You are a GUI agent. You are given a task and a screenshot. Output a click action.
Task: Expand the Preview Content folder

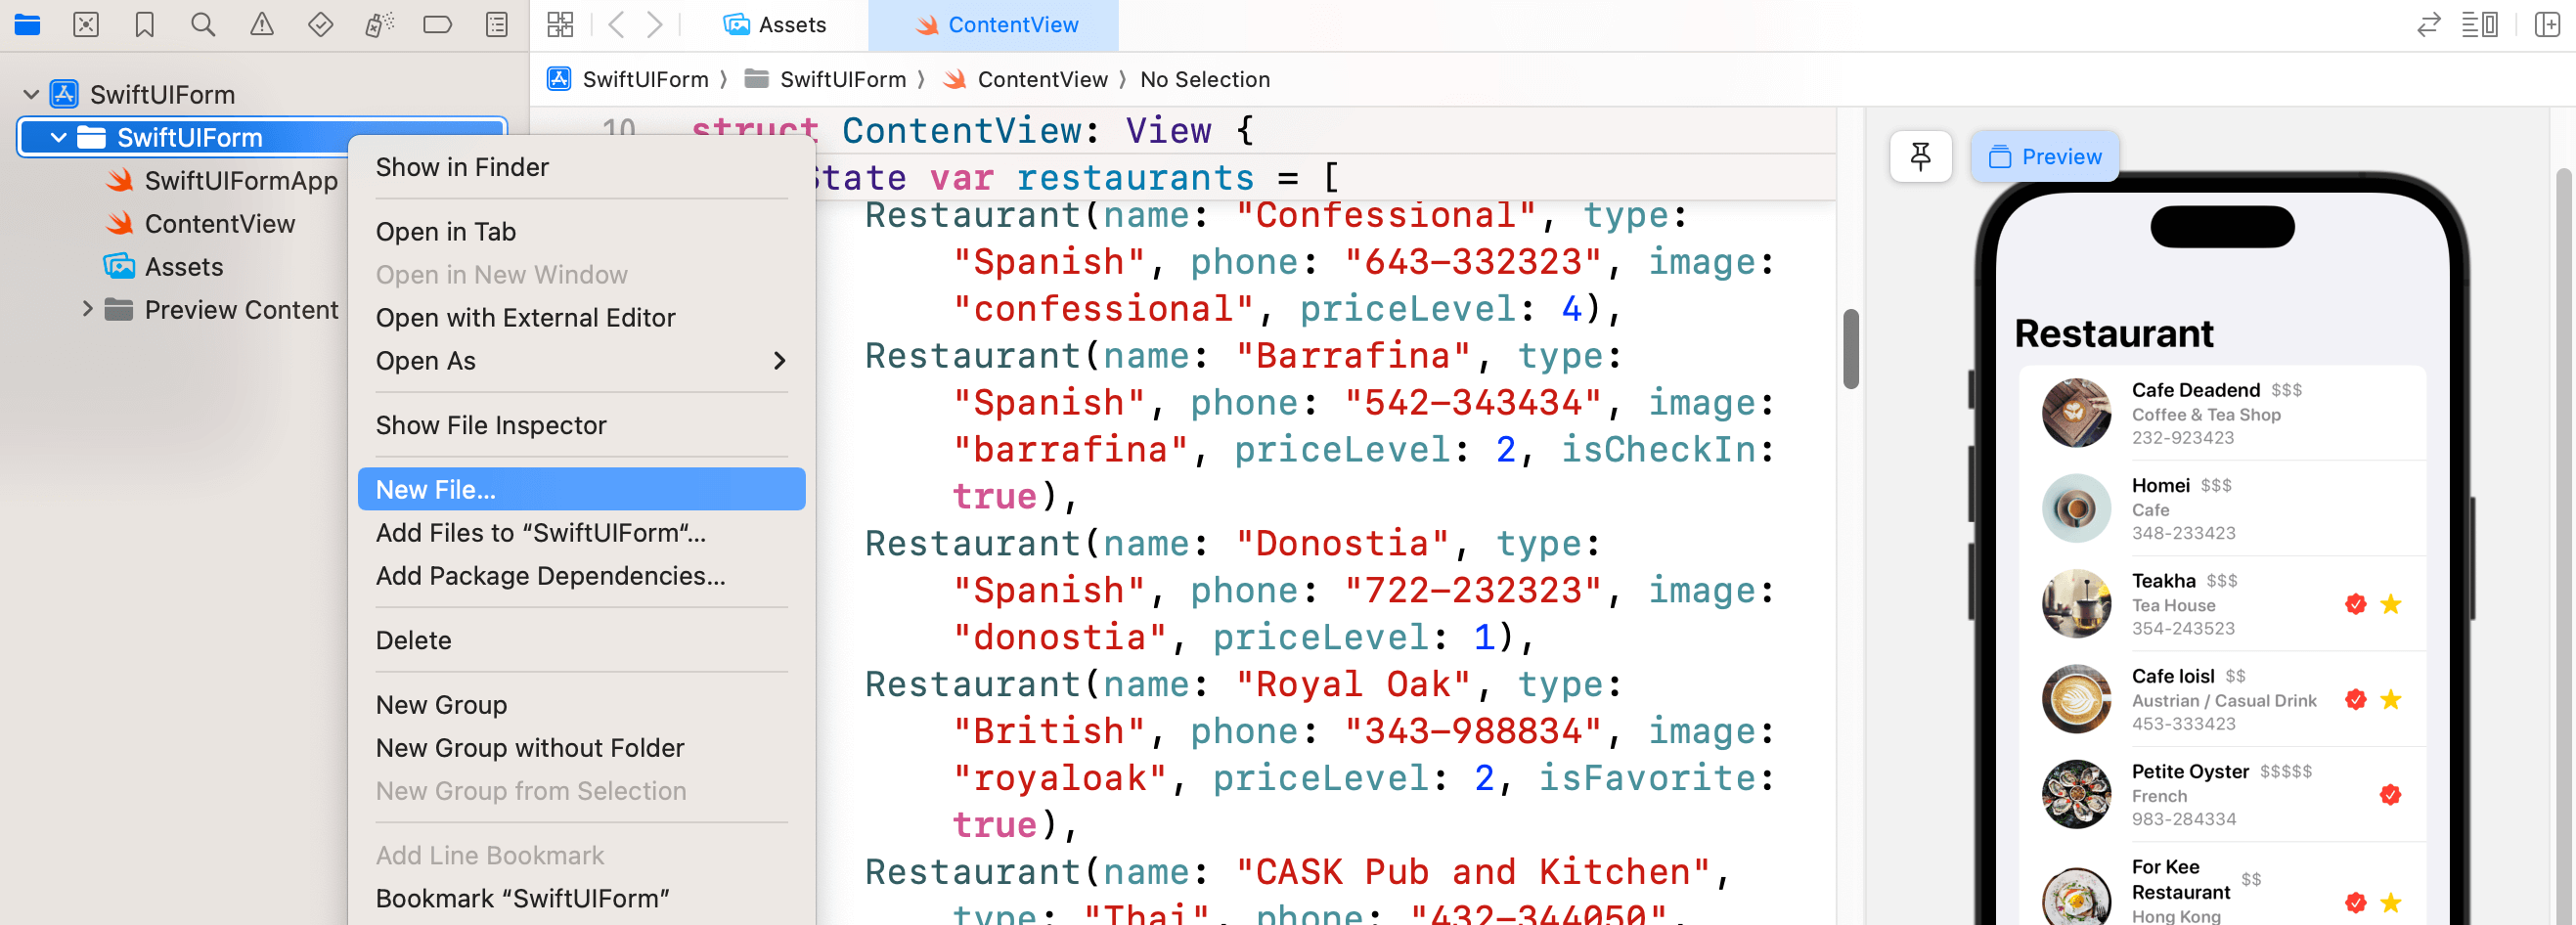coord(88,310)
